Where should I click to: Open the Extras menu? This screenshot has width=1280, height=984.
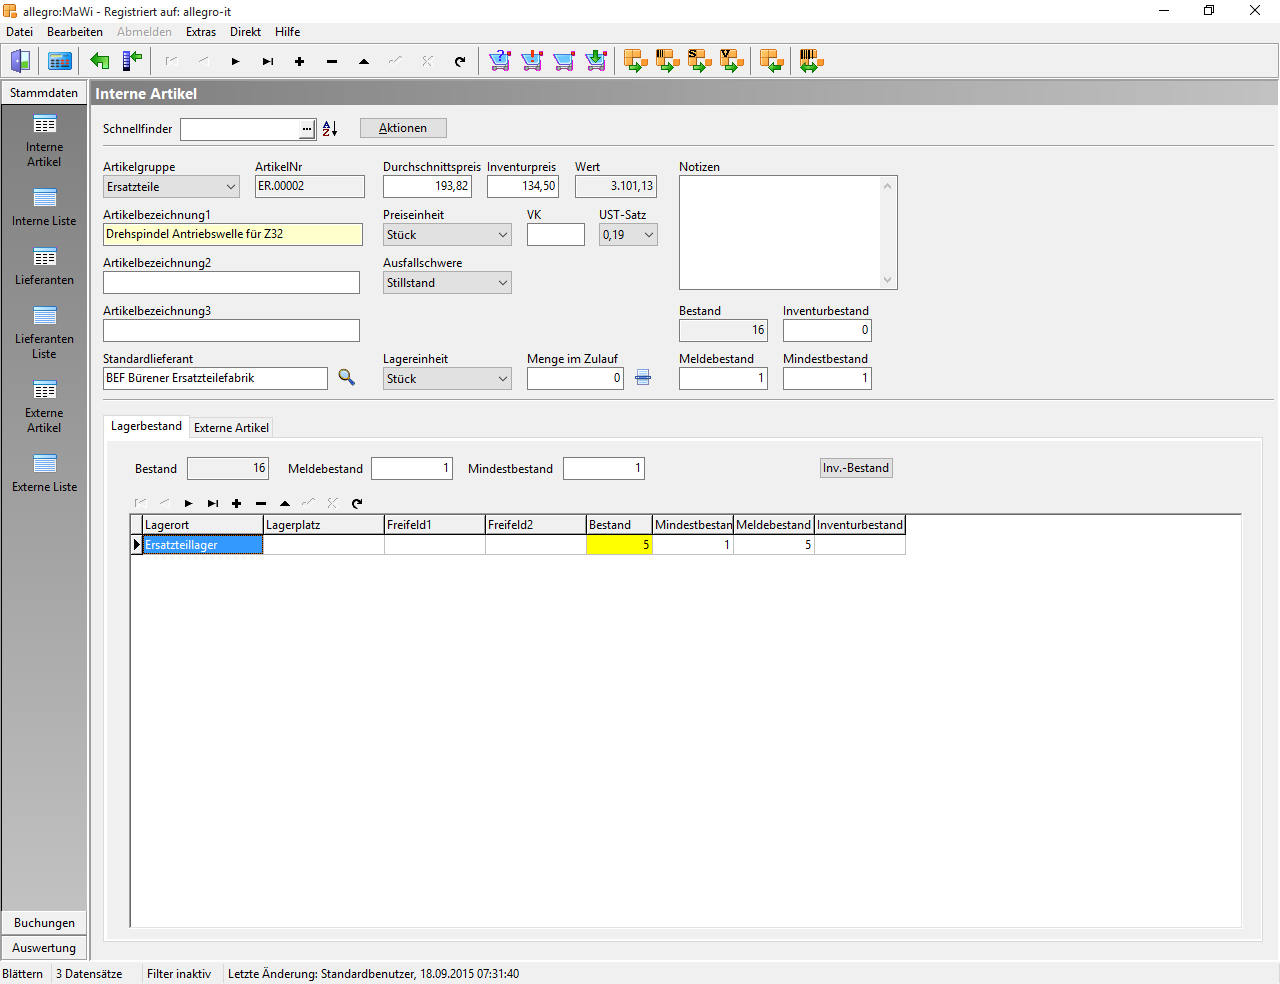tap(200, 32)
